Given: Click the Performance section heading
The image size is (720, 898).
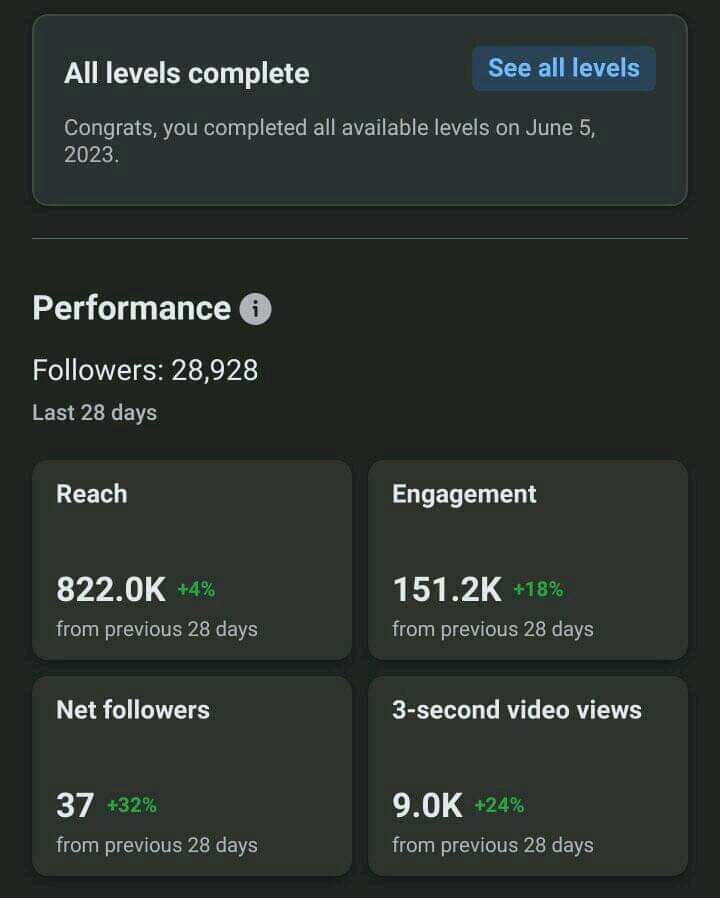Looking at the screenshot, I should click(131, 308).
